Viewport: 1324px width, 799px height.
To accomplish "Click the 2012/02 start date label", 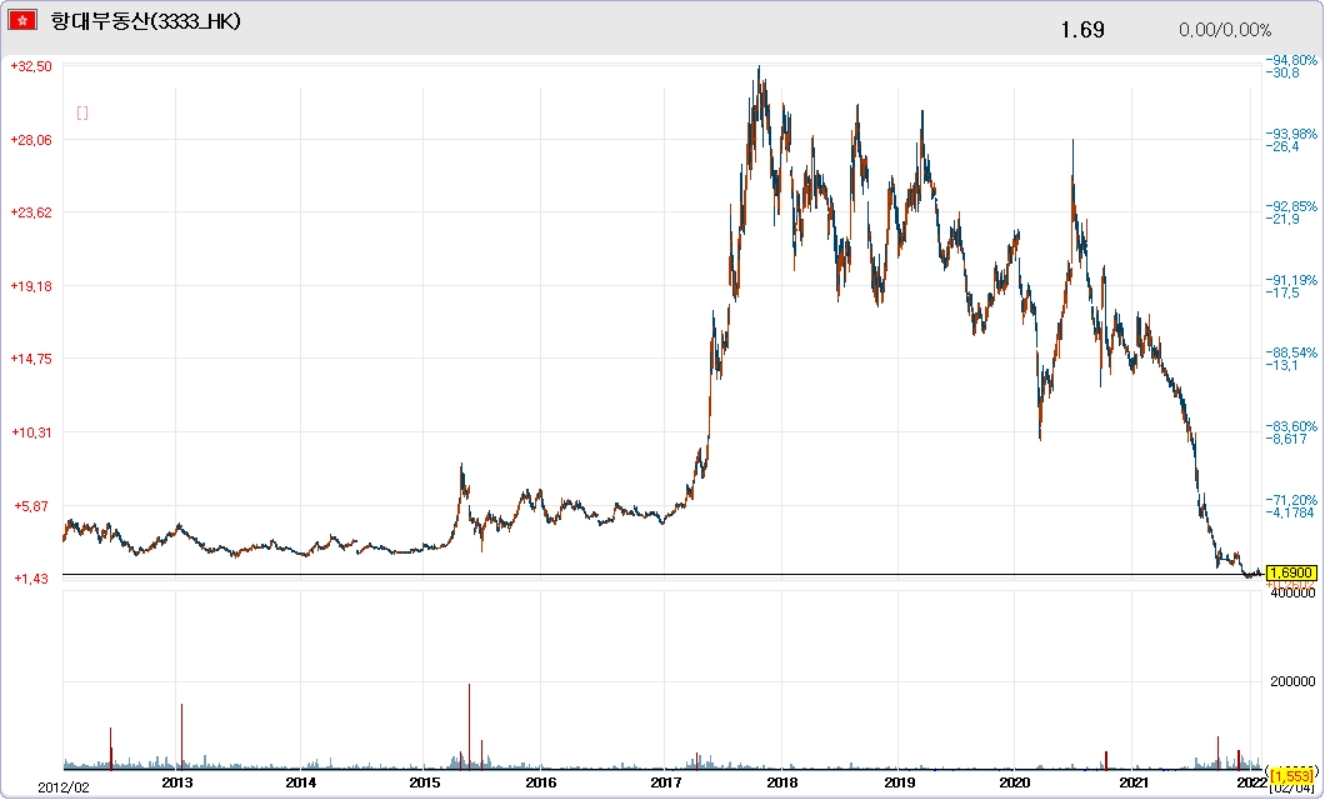I will (x=64, y=787).
